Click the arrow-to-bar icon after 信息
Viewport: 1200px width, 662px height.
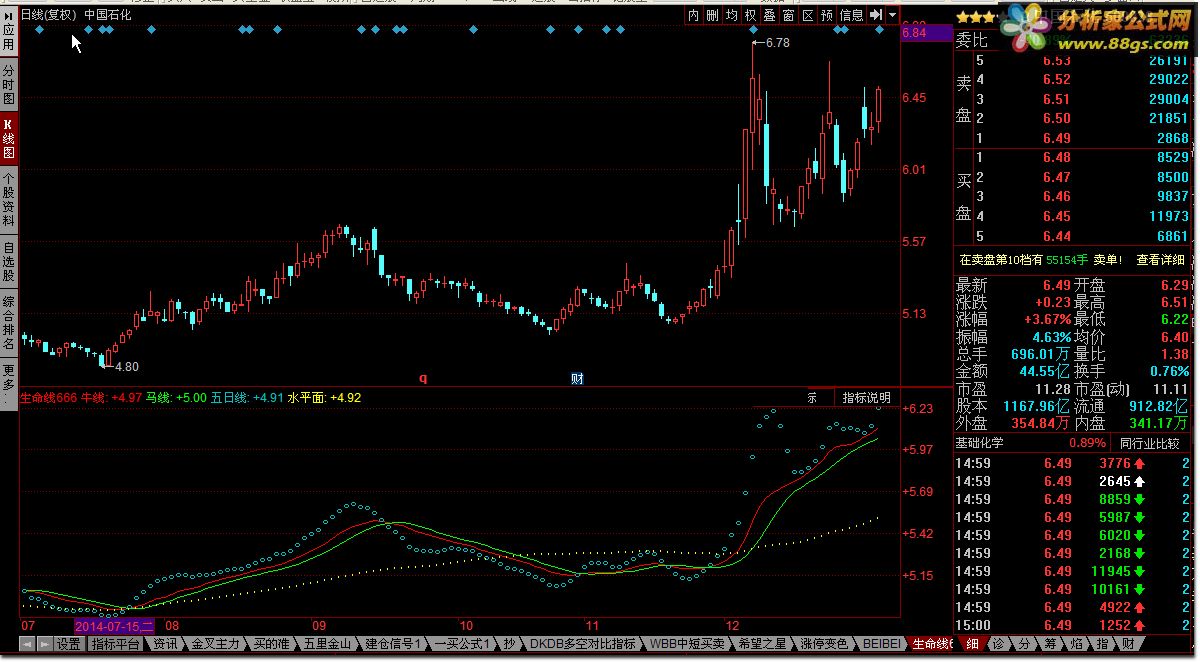coord(876,15)
